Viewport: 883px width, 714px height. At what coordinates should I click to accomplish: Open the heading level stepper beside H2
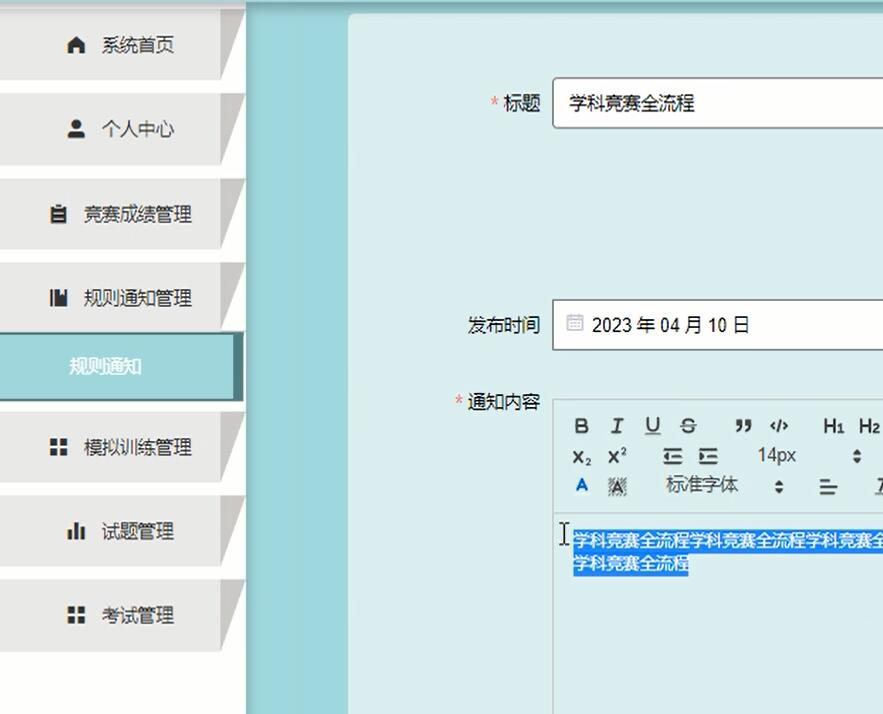point(855,456)
